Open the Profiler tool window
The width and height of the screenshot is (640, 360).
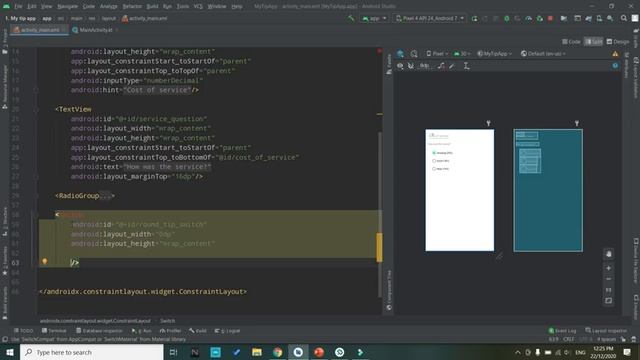point(170,331)
